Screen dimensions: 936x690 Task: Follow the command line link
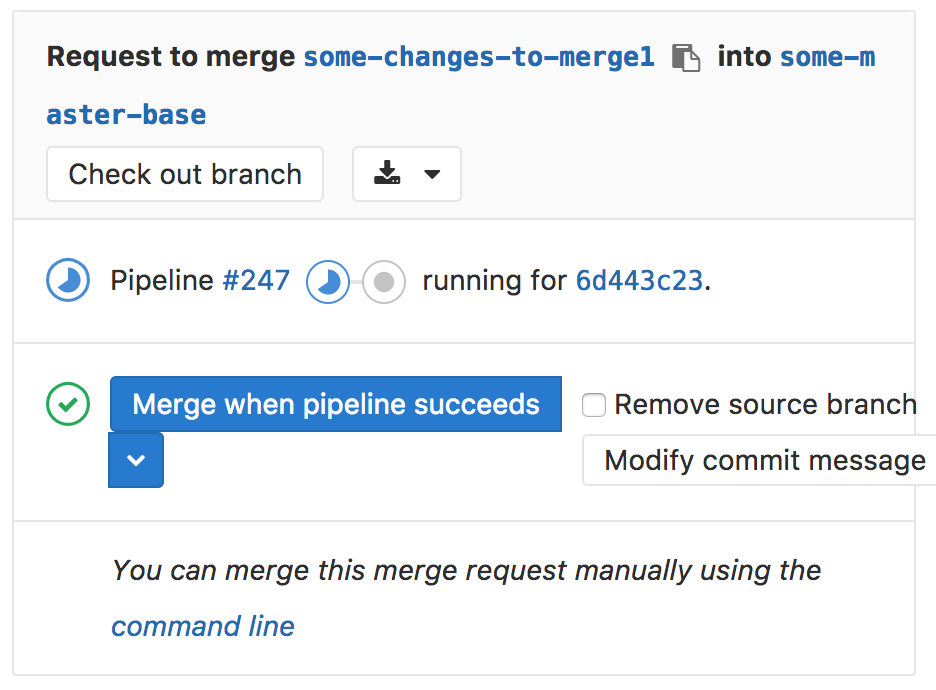click(x=203, y=626)
